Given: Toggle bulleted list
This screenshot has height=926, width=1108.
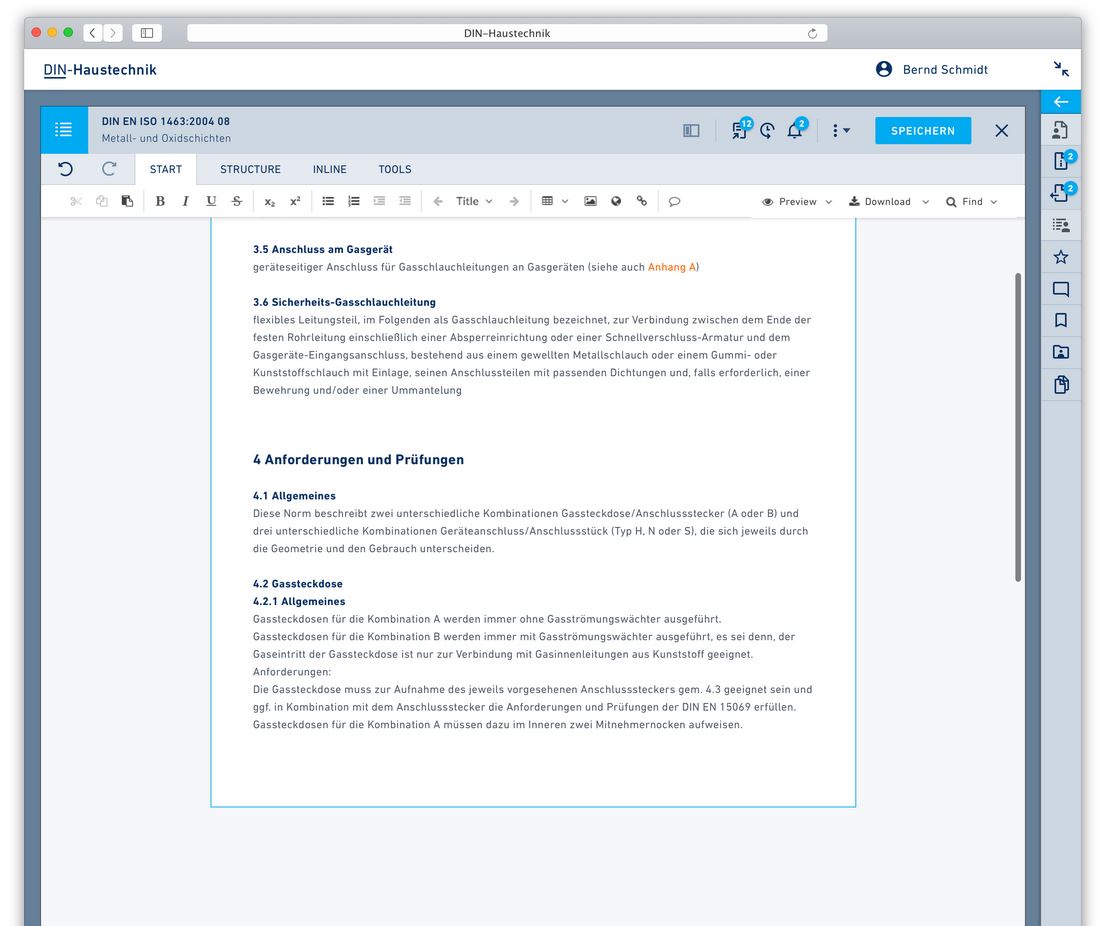Looking at the screenshot, I should (328, 201).
